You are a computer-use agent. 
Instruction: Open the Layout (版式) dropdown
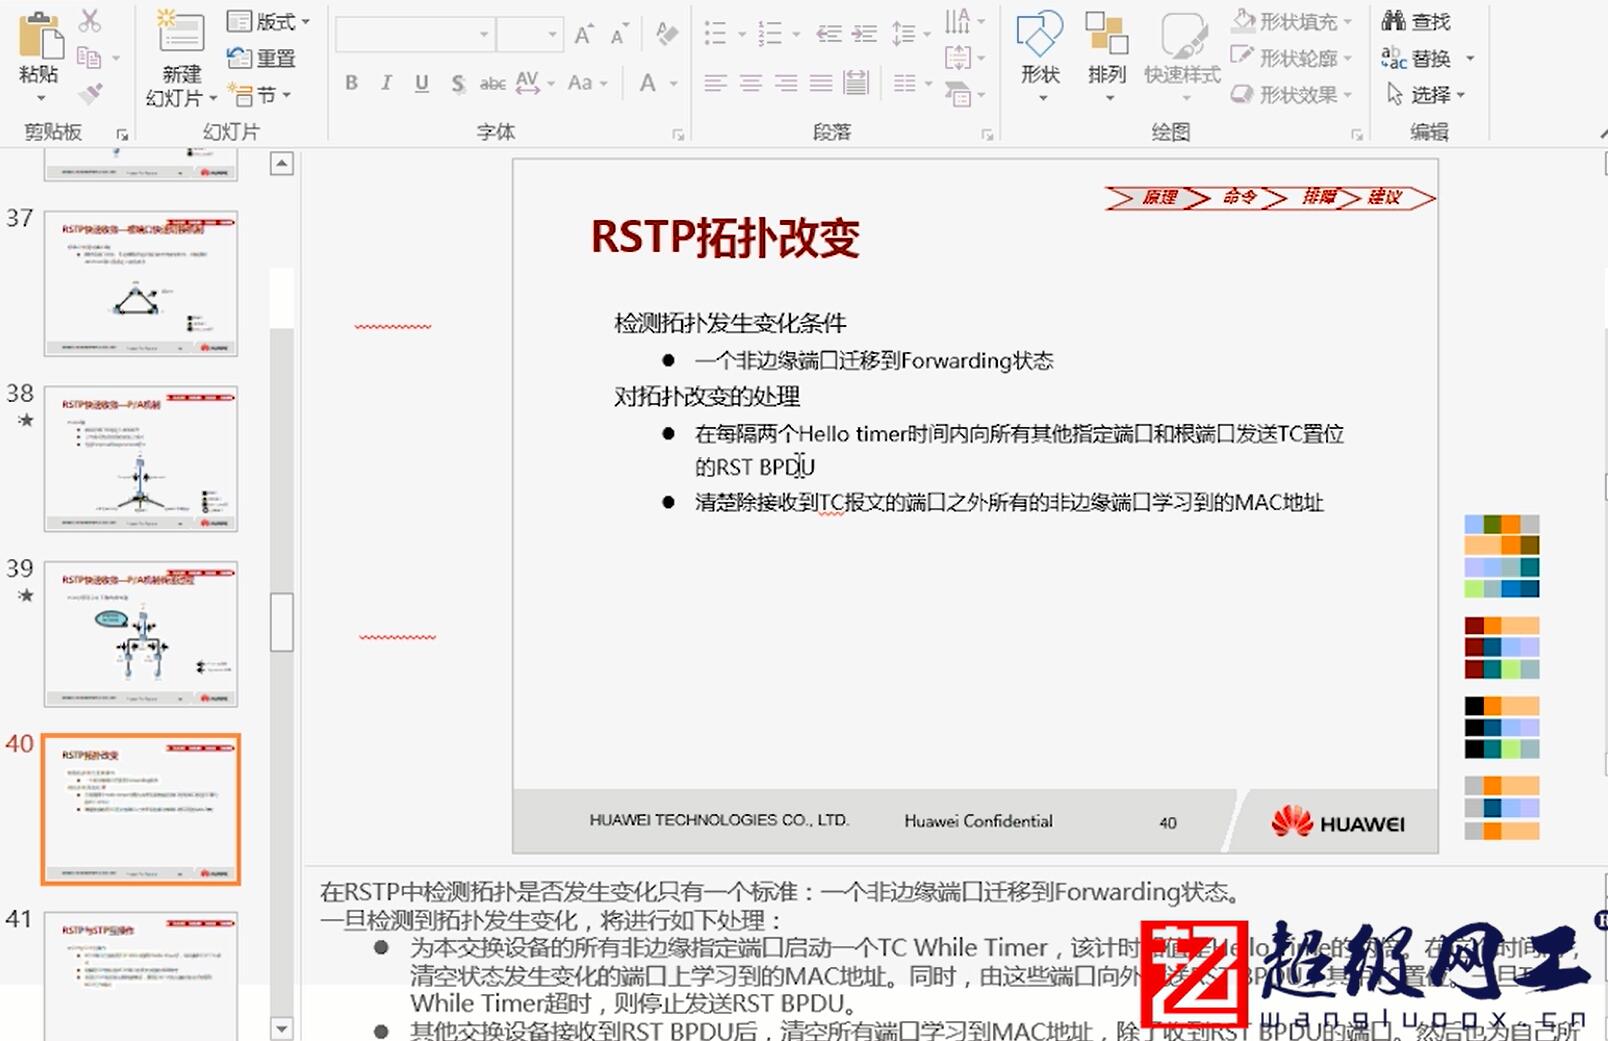pyautogui.click(x=269, y=21)
